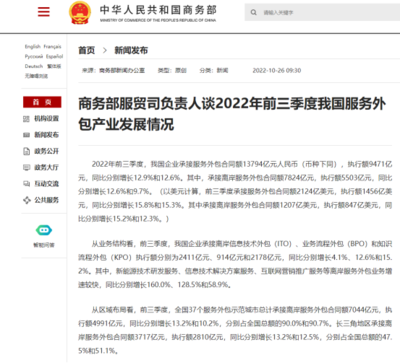The width and height of the screenshot is (400, 363).
Task: Open the red hamburger menu
Action: click(44, 12)
